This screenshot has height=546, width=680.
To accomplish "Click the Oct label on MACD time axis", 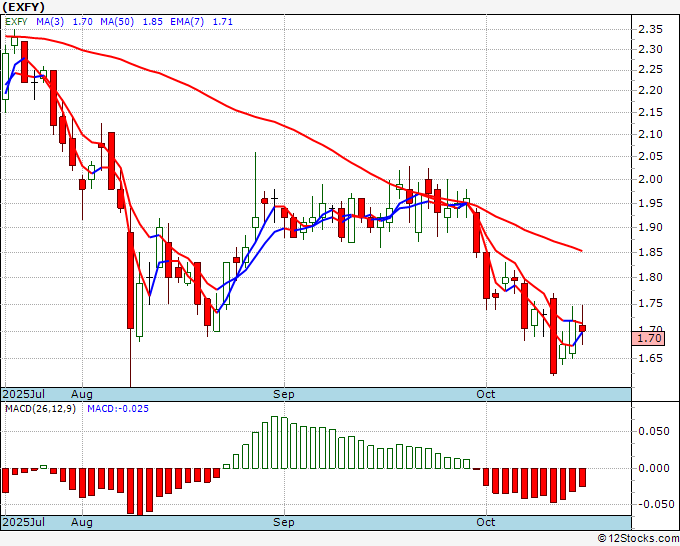I will point(485,522).
